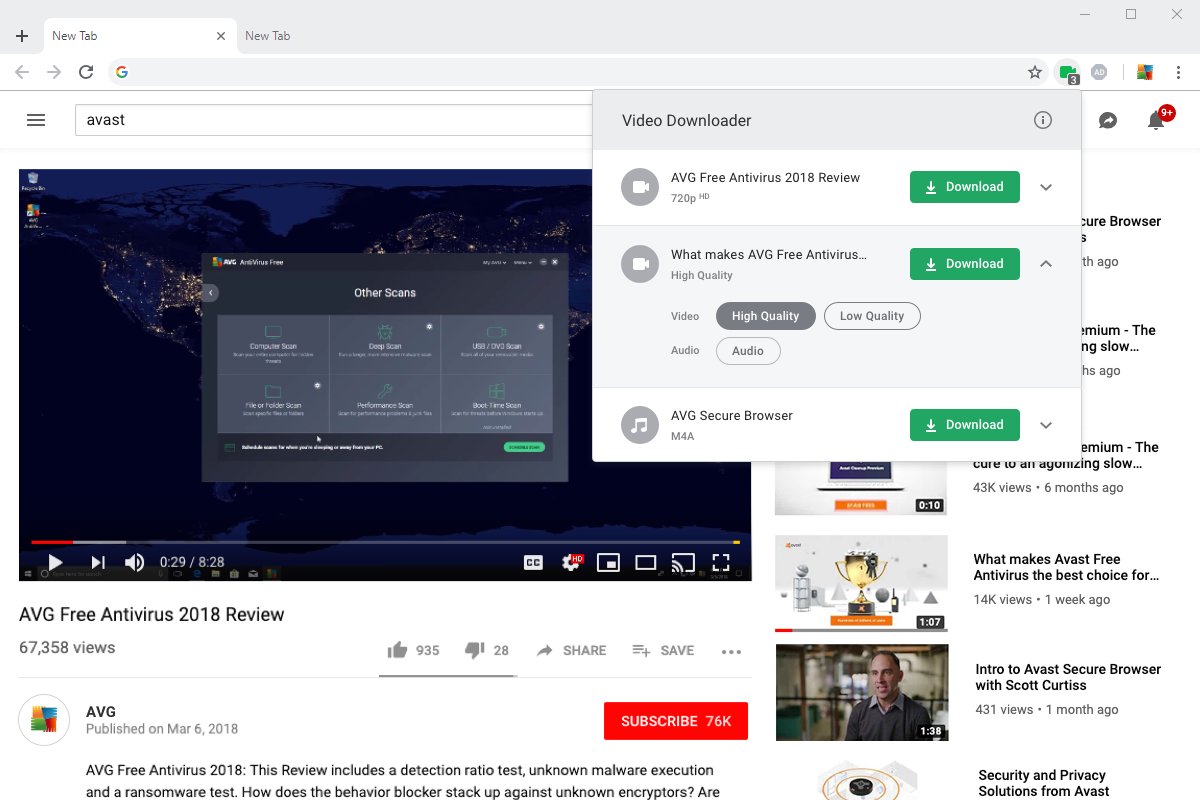Choose the Audio option in the downloader
1200x800 pixels.
point(747,350)
